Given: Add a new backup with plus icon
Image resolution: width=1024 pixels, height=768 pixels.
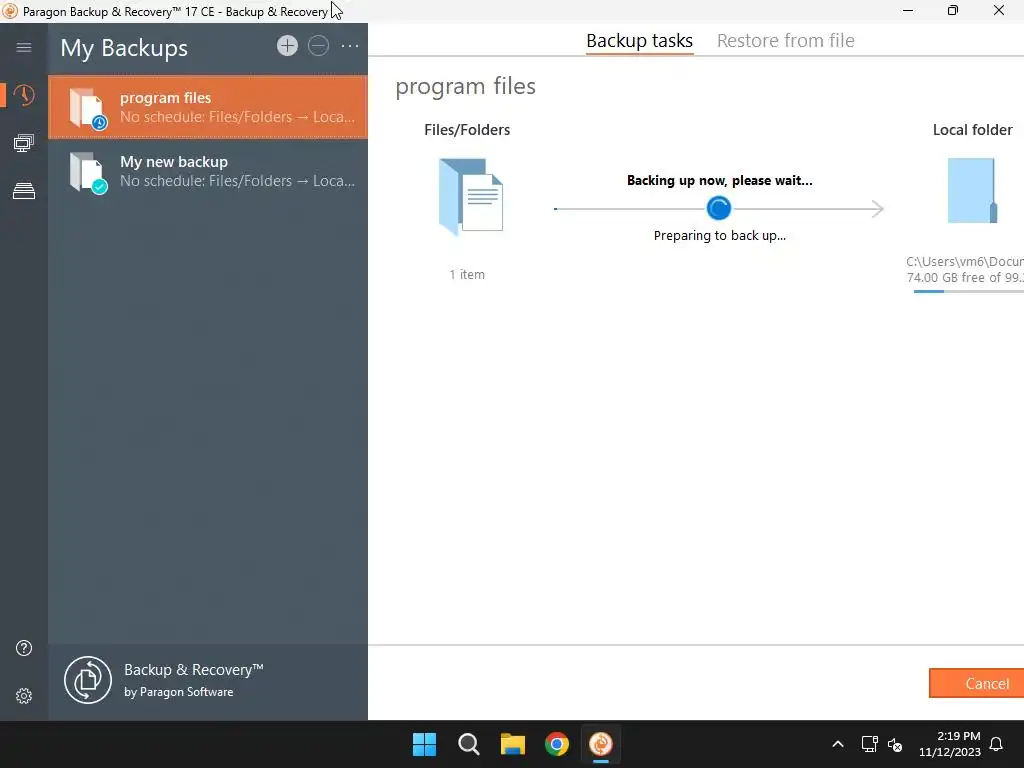Looking at the screenshot, I should tap(287, 46).
